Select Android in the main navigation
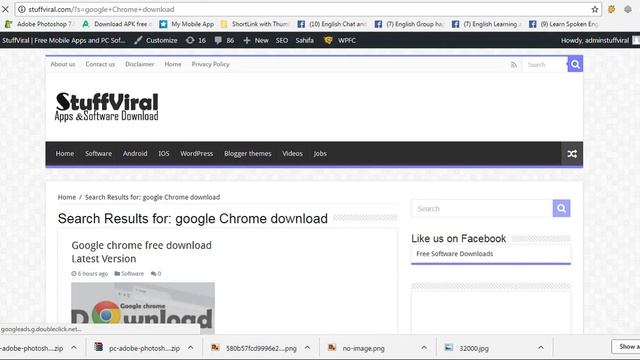The image size is (640, 360). click(x=135, y=153)
